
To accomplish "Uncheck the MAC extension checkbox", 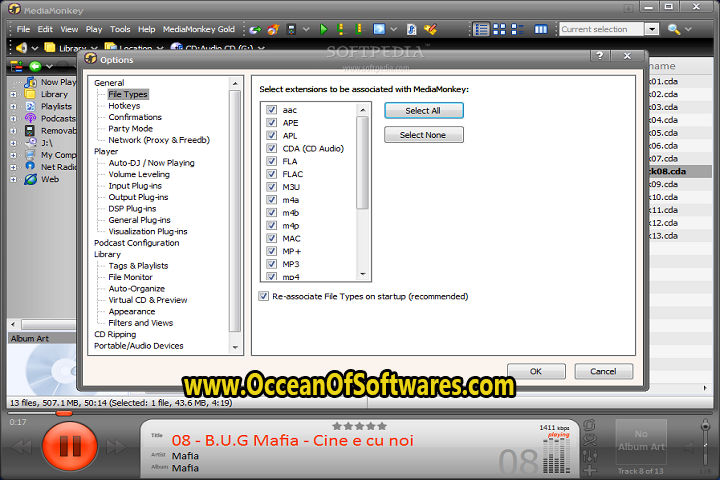I will [271, 238].
